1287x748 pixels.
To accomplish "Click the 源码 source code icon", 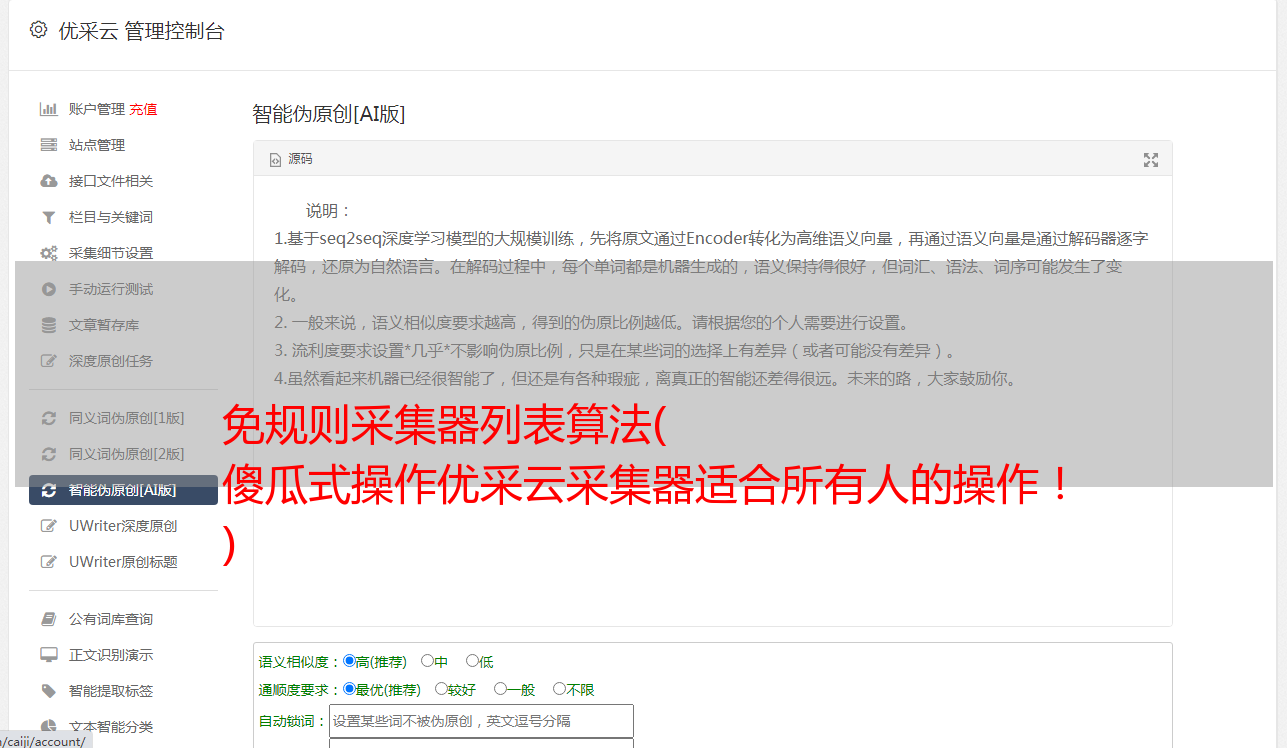I will tap(276, 160).
